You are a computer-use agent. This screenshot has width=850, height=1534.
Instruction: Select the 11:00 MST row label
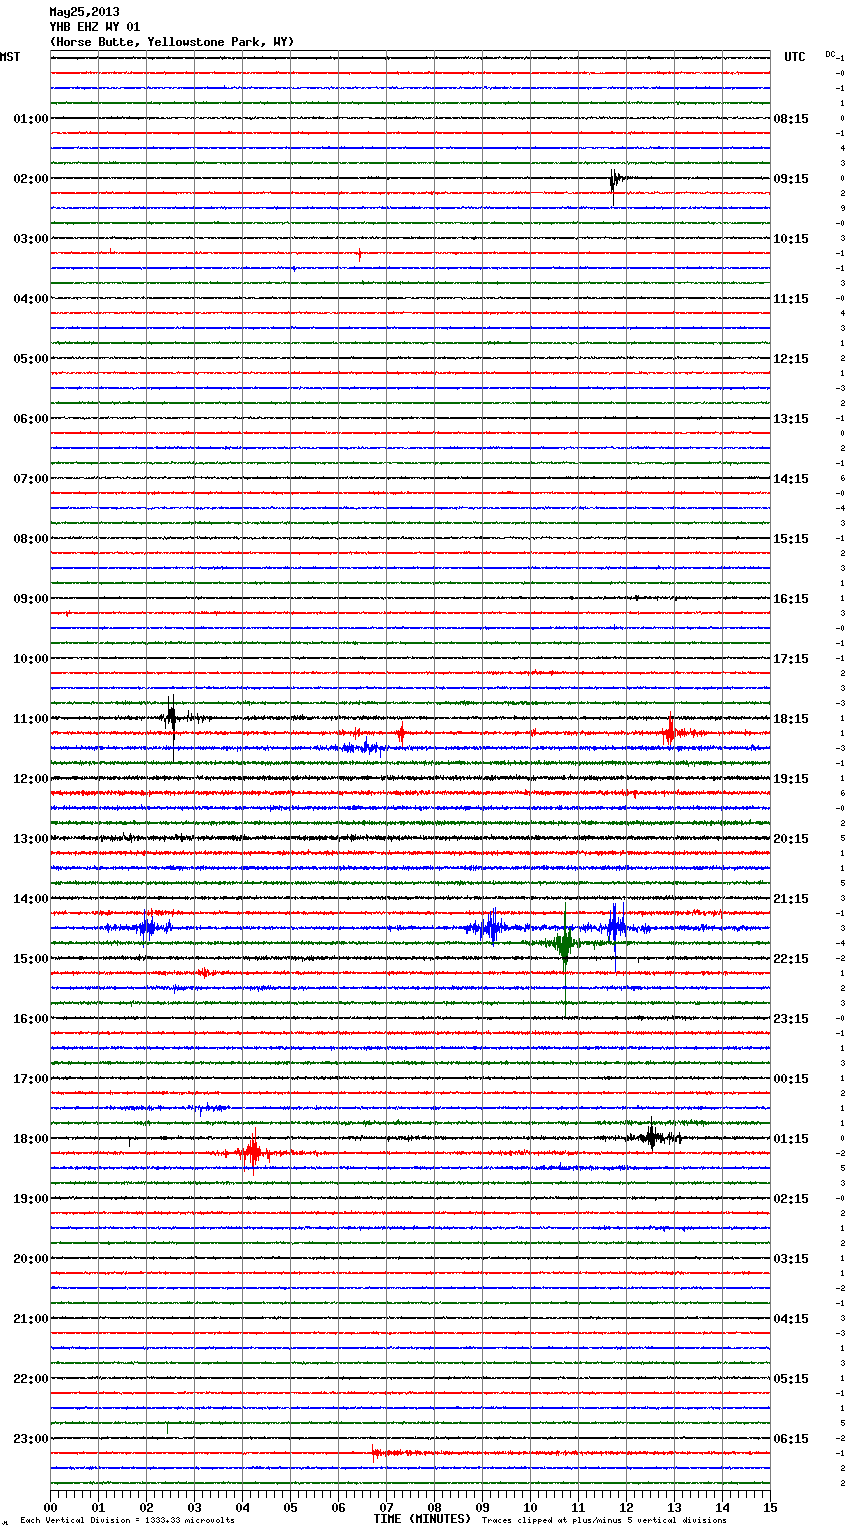tap(31, 719)
